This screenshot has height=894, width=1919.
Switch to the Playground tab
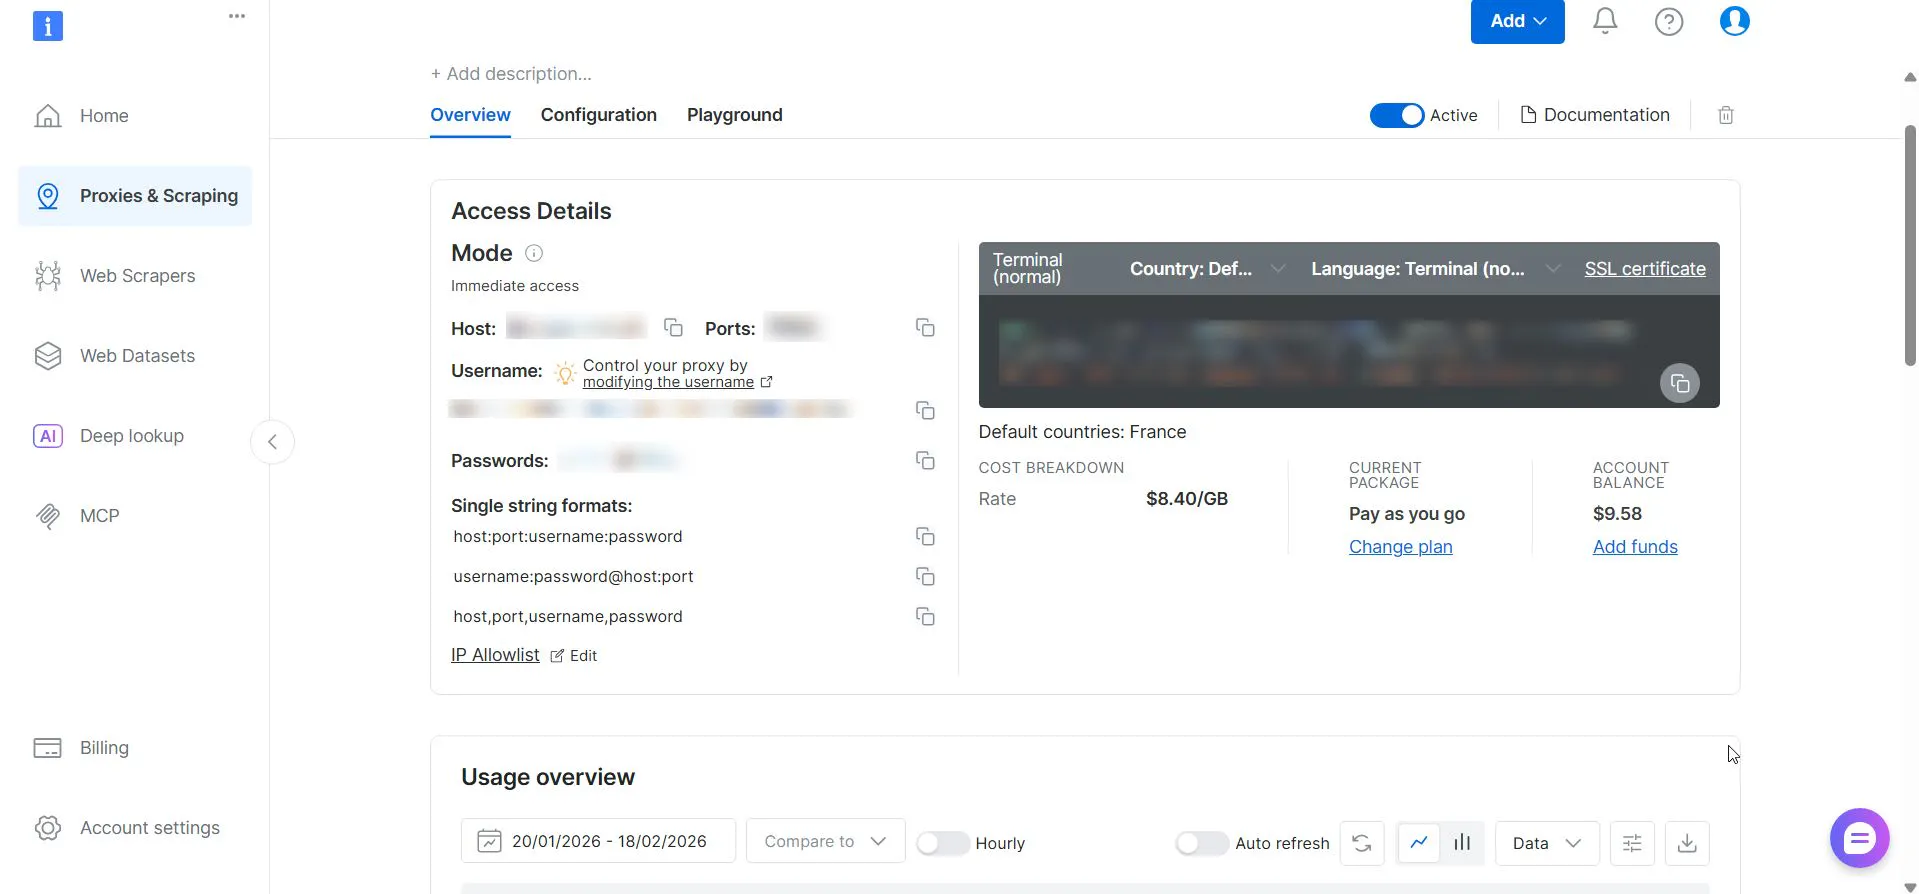coord(735,115)
